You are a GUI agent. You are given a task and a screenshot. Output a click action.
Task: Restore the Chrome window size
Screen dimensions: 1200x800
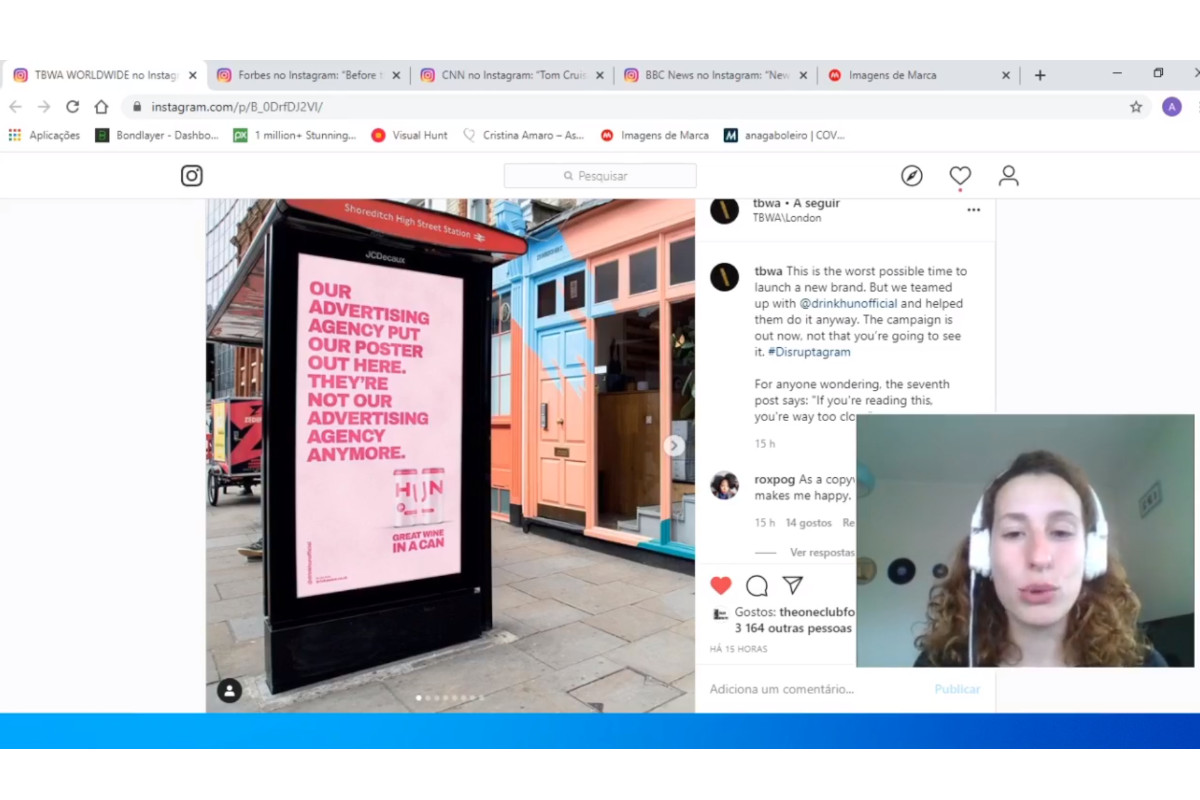coord(1158,73)
